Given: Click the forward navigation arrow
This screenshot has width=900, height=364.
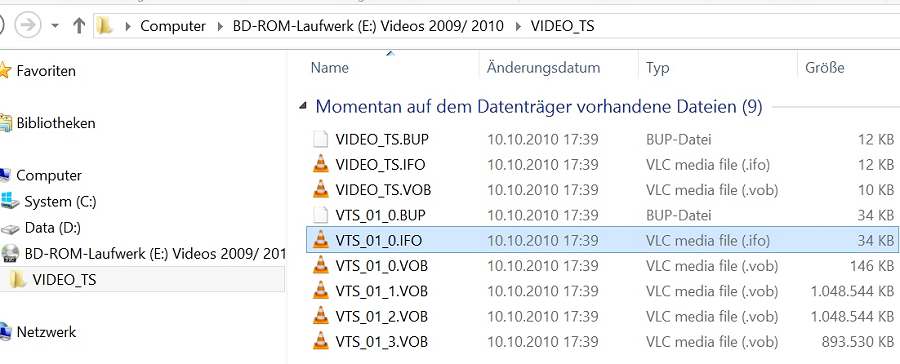Looking at the screenshot, I should point(28,26).
